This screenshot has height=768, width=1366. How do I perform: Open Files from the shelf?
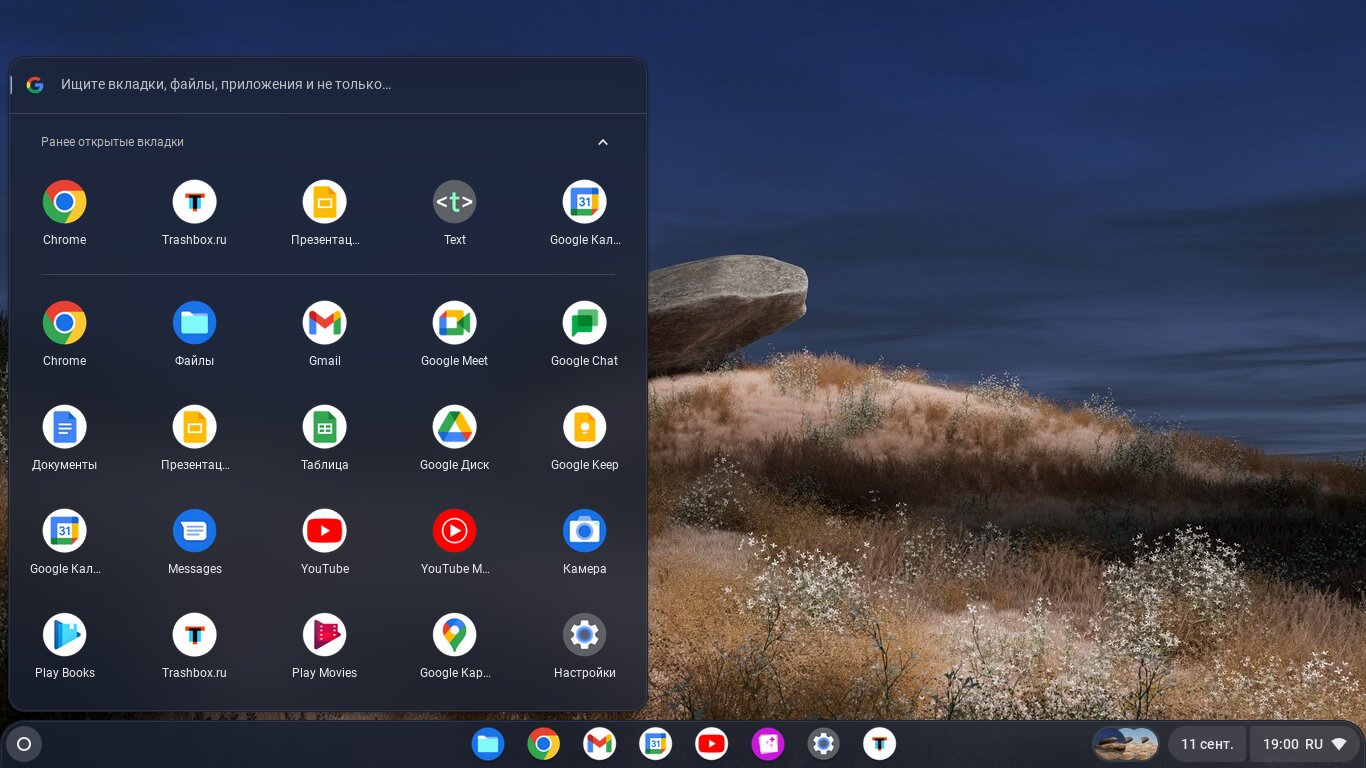pos(488,744)
